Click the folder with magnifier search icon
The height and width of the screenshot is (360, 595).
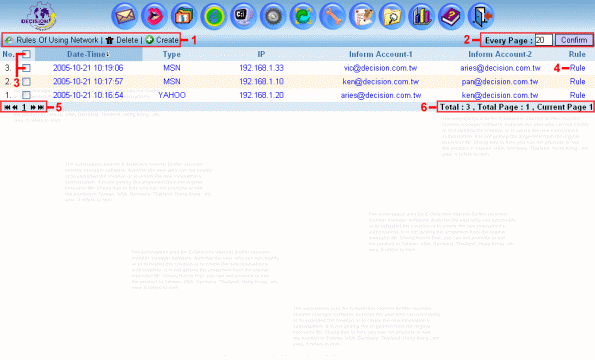click(392, 16)
